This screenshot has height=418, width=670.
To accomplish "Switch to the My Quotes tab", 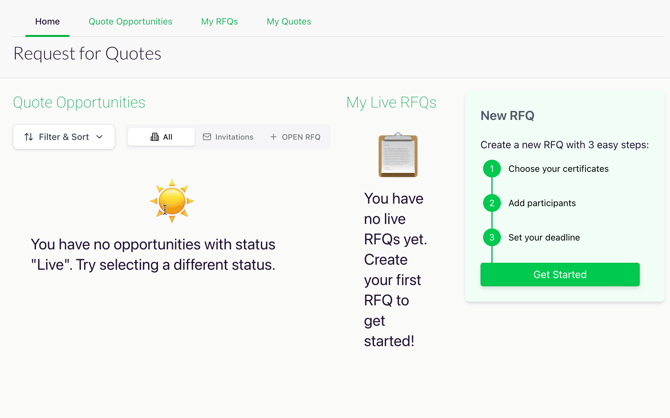I will tap(289, 21).
